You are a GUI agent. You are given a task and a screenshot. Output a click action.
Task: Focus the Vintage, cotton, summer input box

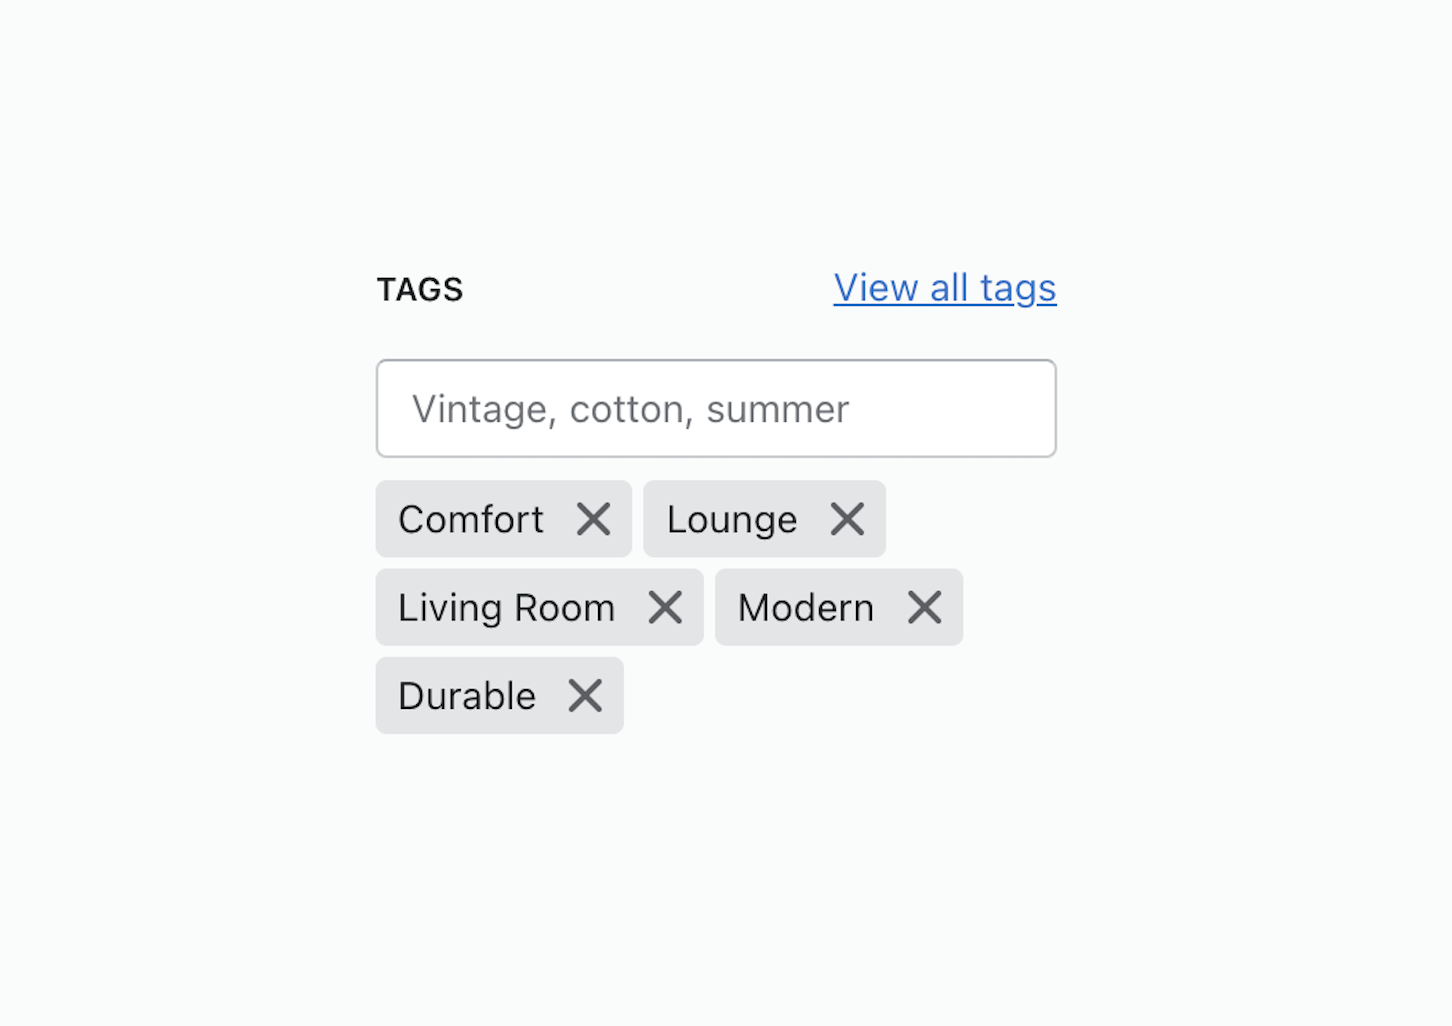(x=716, y=408)
